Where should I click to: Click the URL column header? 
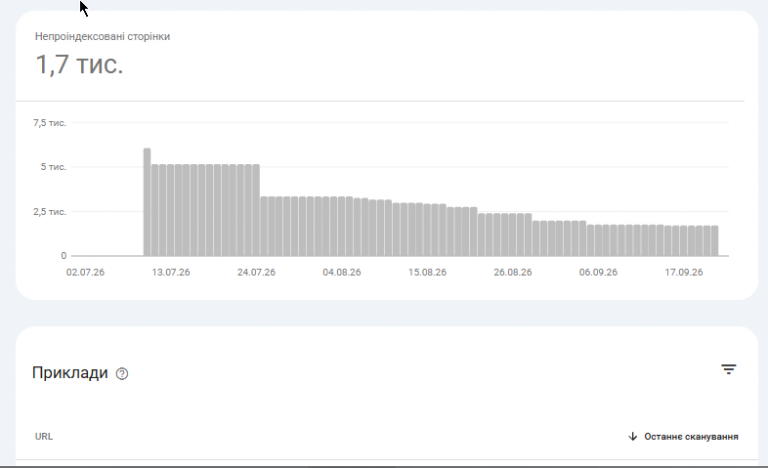[44, 436]
